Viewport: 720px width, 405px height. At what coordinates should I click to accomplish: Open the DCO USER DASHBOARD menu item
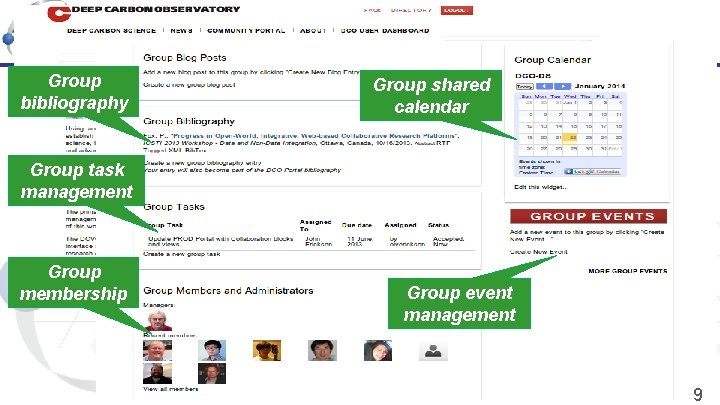click(385, 31)
